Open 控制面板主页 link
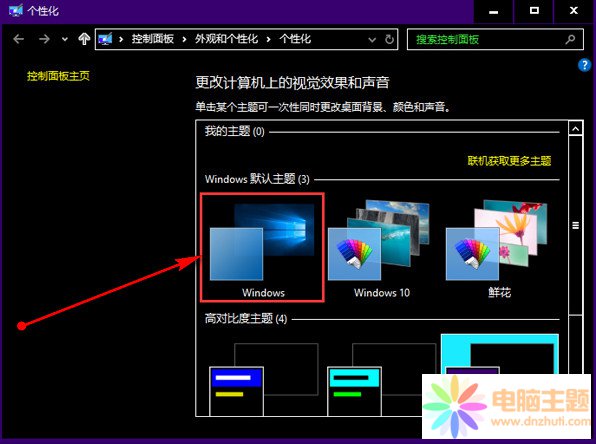Viewport: 596px width, 444px height. [58, 76]
